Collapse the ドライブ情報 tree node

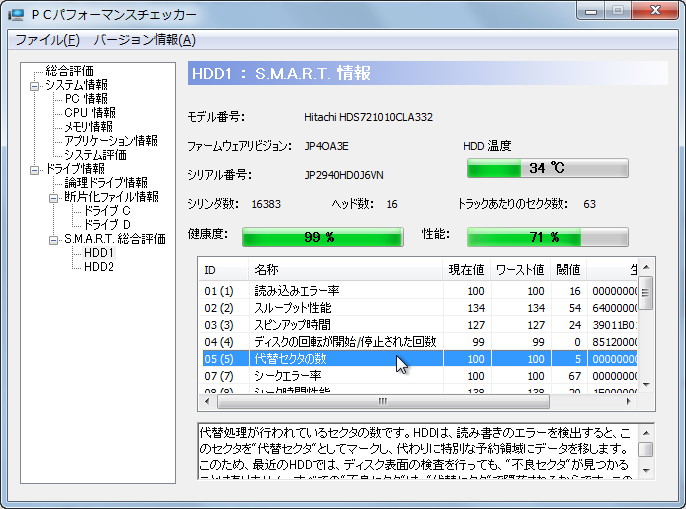click(x=34, y=170)
